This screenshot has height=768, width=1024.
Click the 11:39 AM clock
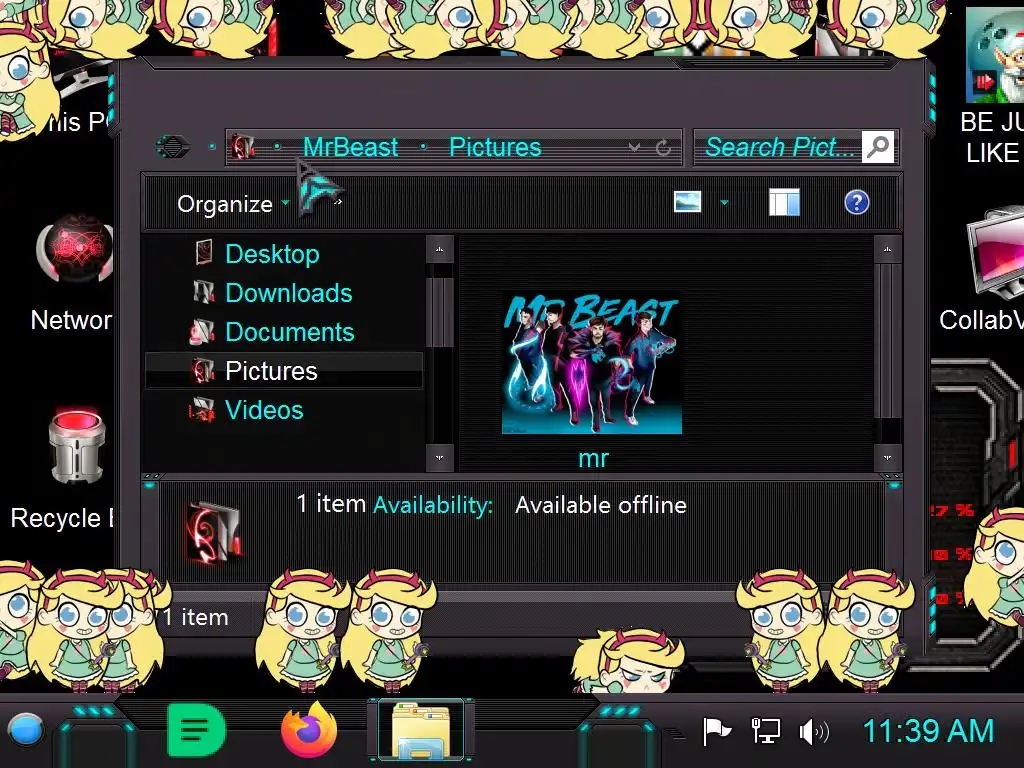928,731
